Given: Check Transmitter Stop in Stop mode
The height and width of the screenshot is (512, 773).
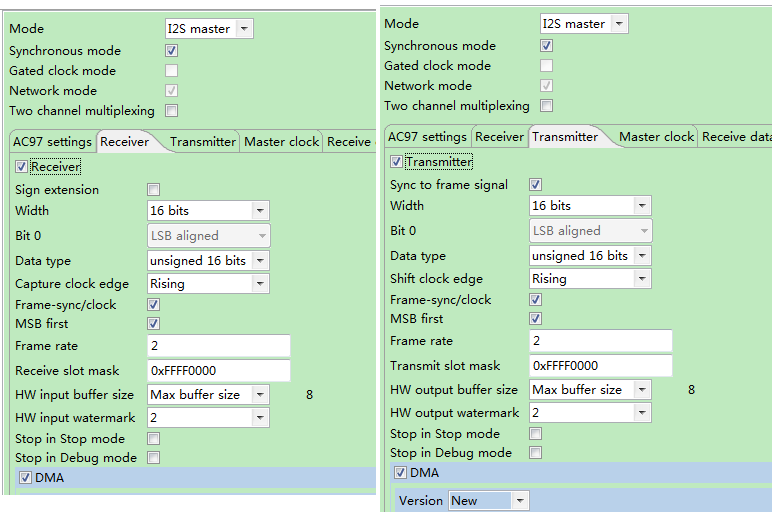Looking at the screenshot, I should click(x=535, y=434).
